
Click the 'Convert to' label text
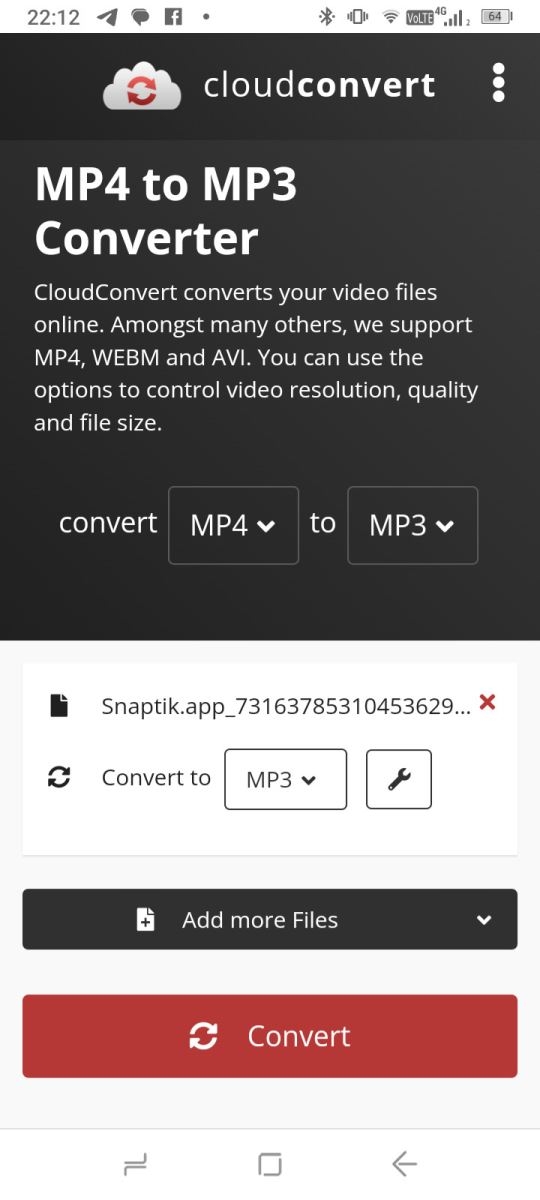[x=156, y=778]
